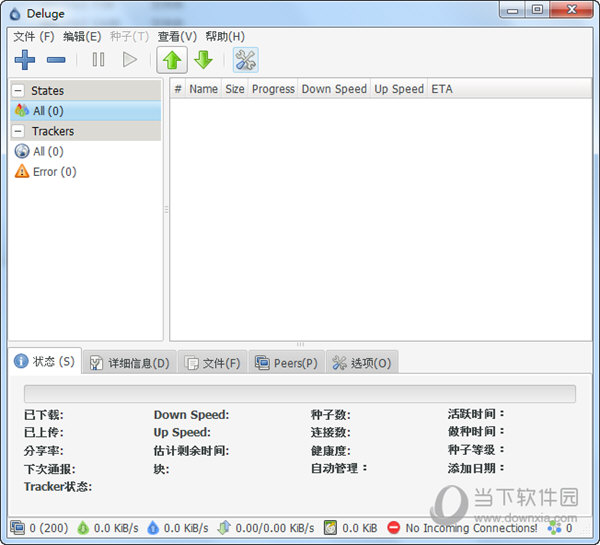Viewport: 600px width, 545px height.
Task: Click the Deluge droplet icon in title bar
Action: coord(15,14)
